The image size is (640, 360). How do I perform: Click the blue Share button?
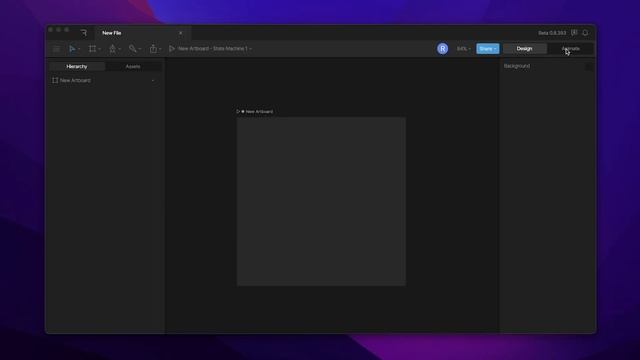click(x=488, y=49)
